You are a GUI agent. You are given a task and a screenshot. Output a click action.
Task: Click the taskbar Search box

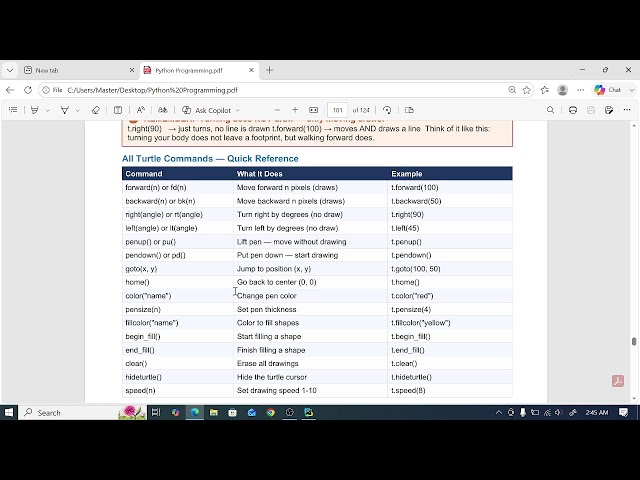pyautogui.click(x=82, y=413)
